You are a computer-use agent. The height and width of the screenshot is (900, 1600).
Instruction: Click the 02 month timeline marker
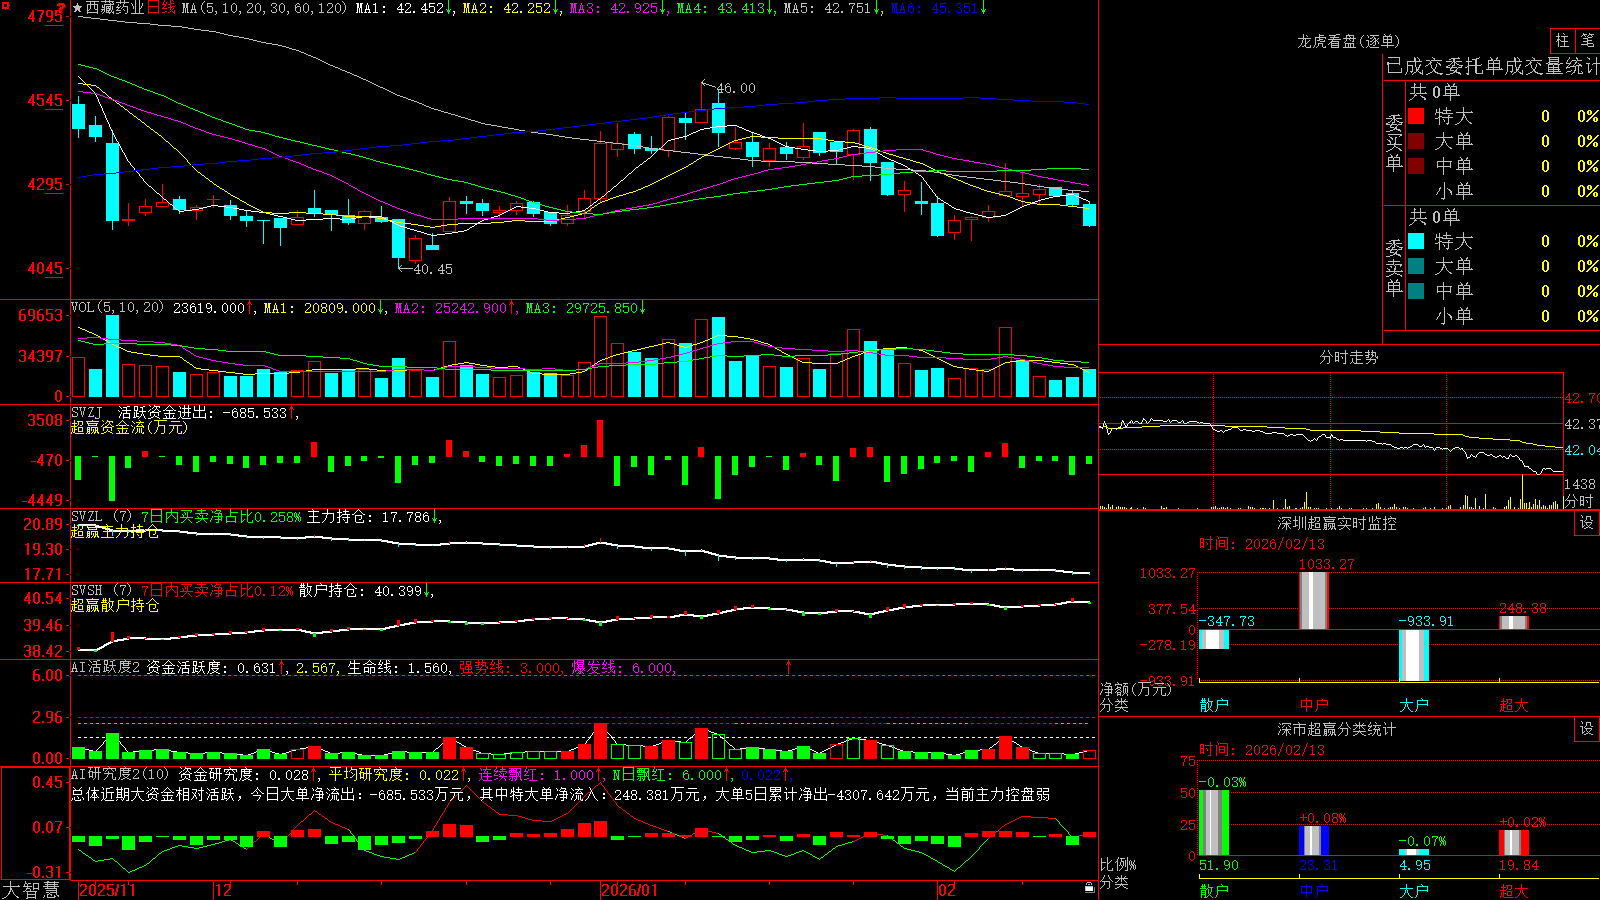(x=947, y=890)
